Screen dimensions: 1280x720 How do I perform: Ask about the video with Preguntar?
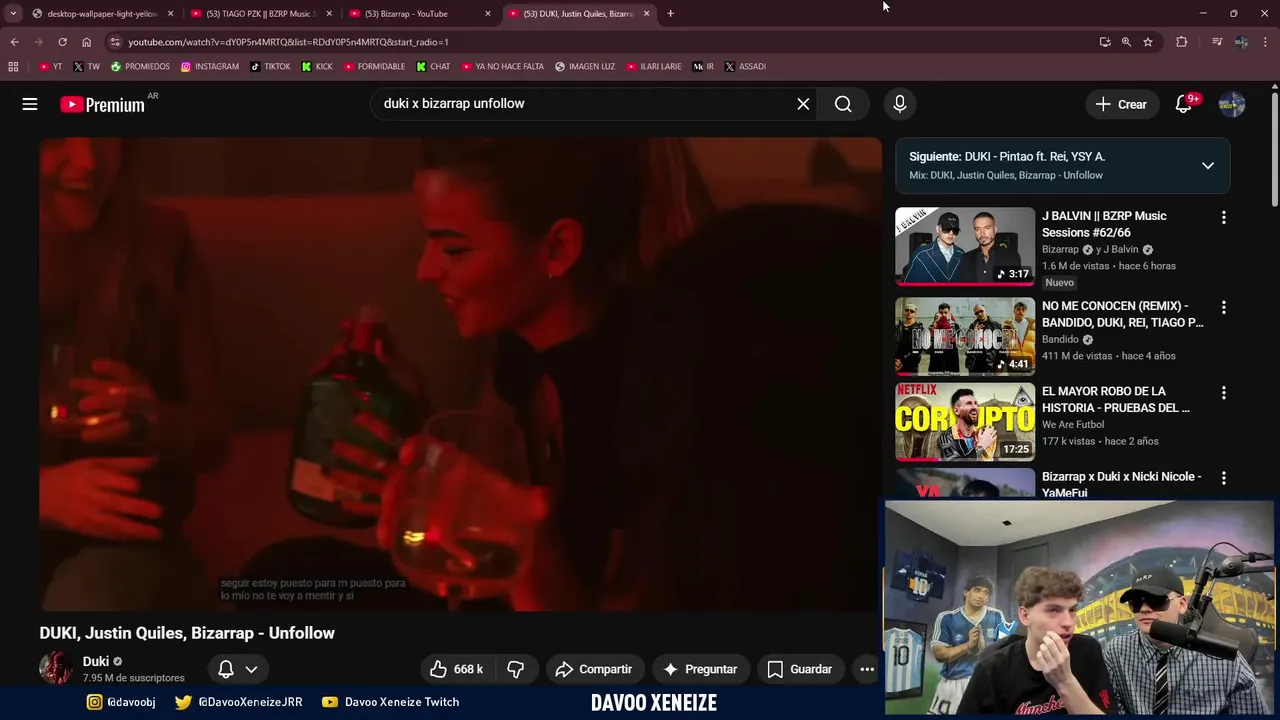pos(700,669)
